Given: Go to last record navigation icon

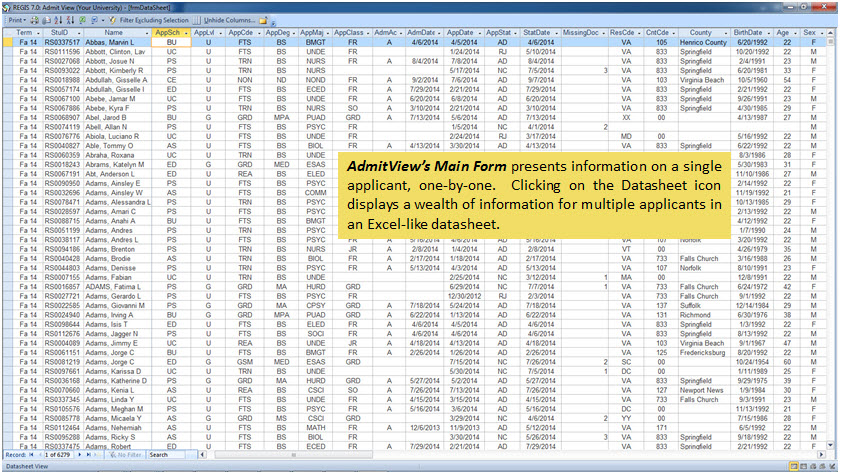Looking at the screenshot, I should tap(88, 455).
